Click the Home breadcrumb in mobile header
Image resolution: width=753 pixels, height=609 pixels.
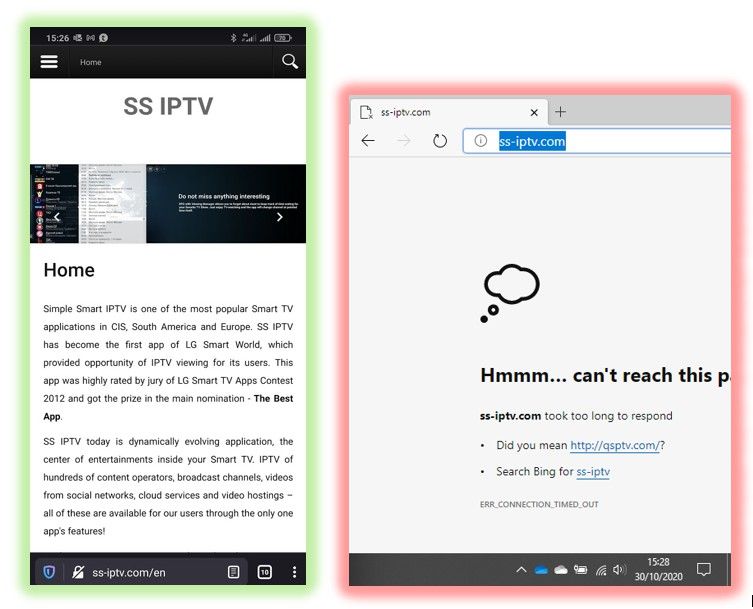pyautogui.click(x=91, y=62)
